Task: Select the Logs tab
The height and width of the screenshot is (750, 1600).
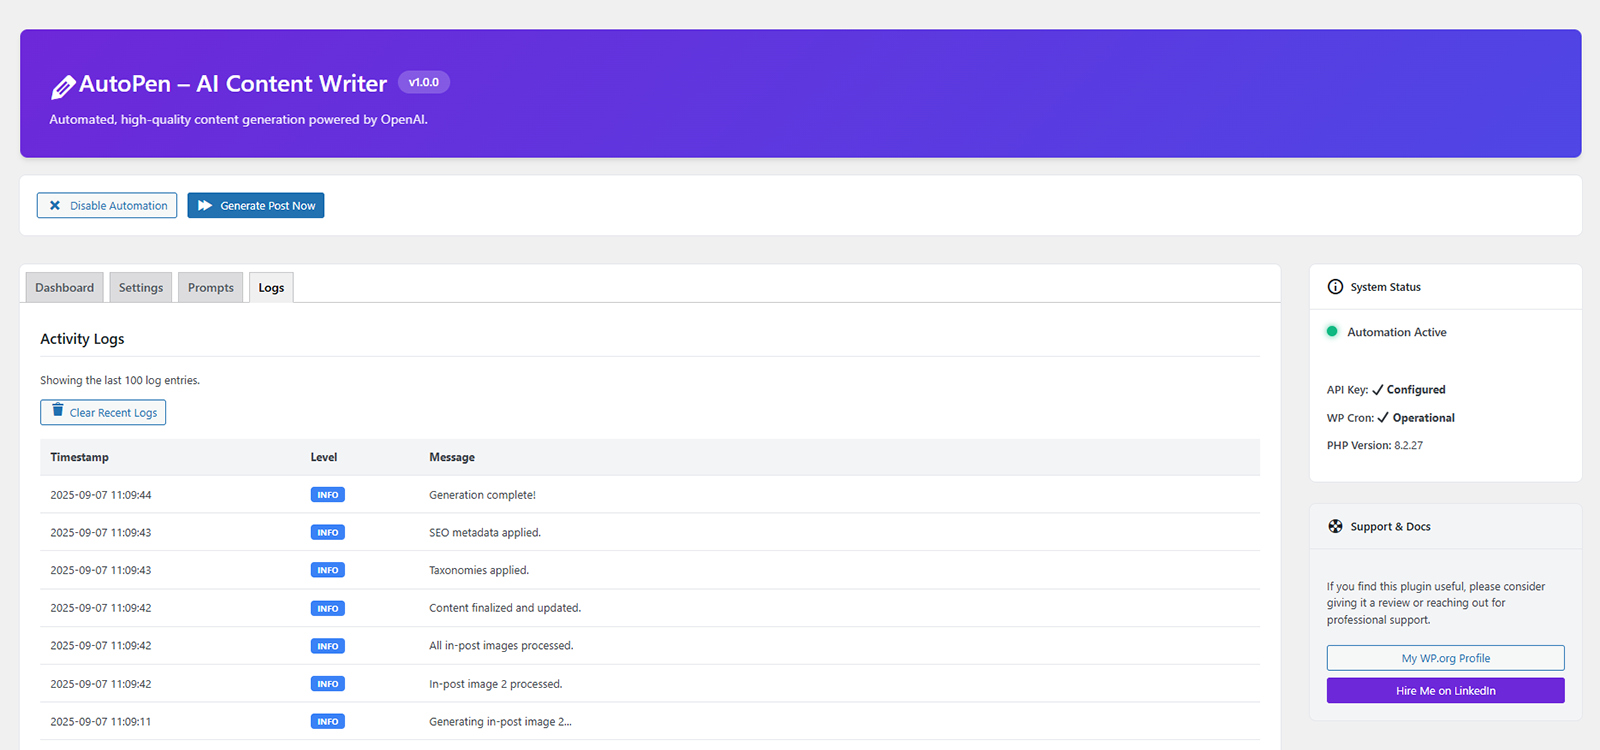Action: coord(271,287)
